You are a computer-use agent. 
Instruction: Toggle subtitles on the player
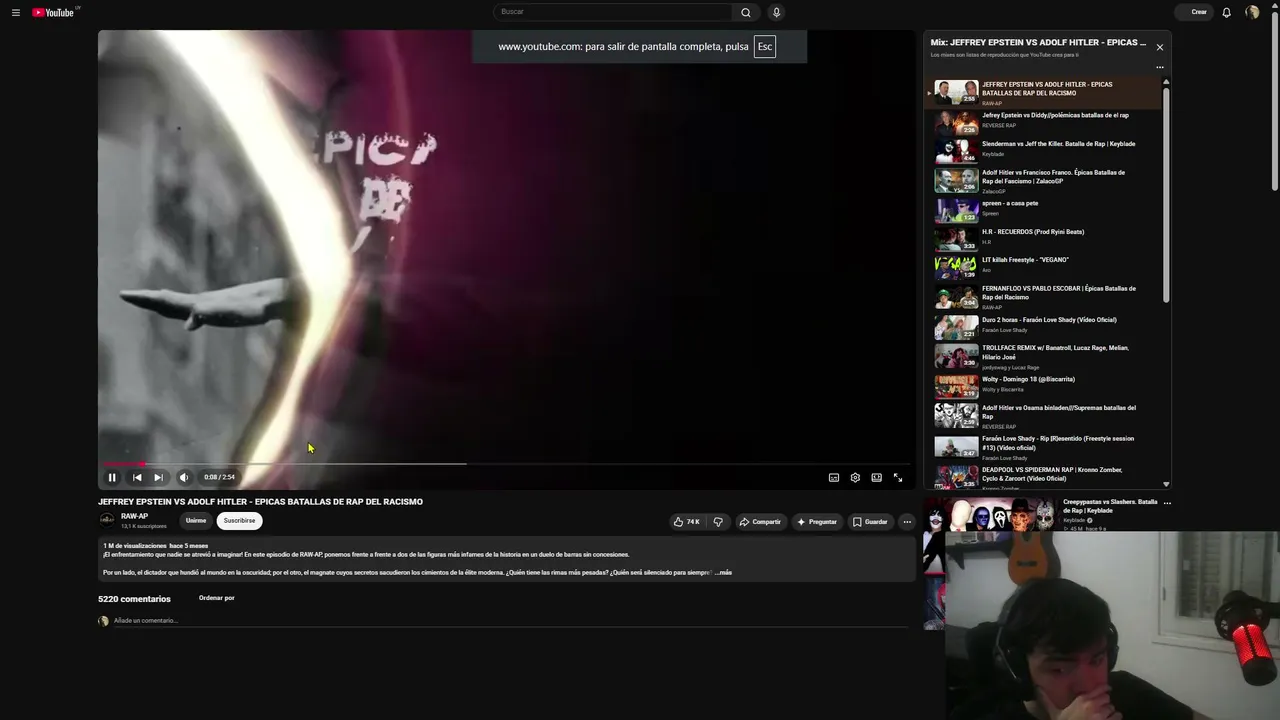834,477
